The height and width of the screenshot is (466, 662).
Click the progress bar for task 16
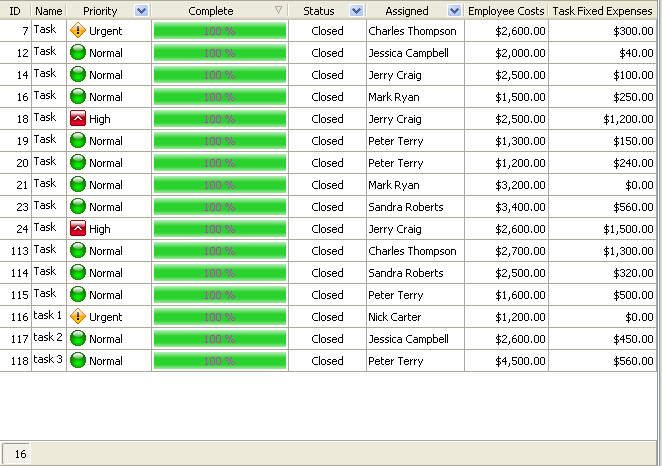(219, 97)
